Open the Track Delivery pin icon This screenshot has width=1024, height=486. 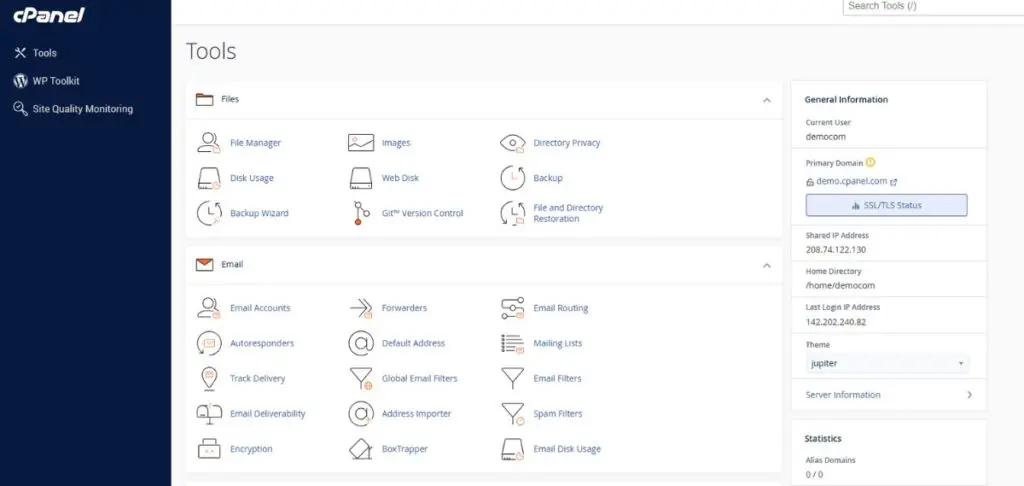click(209, 378)
